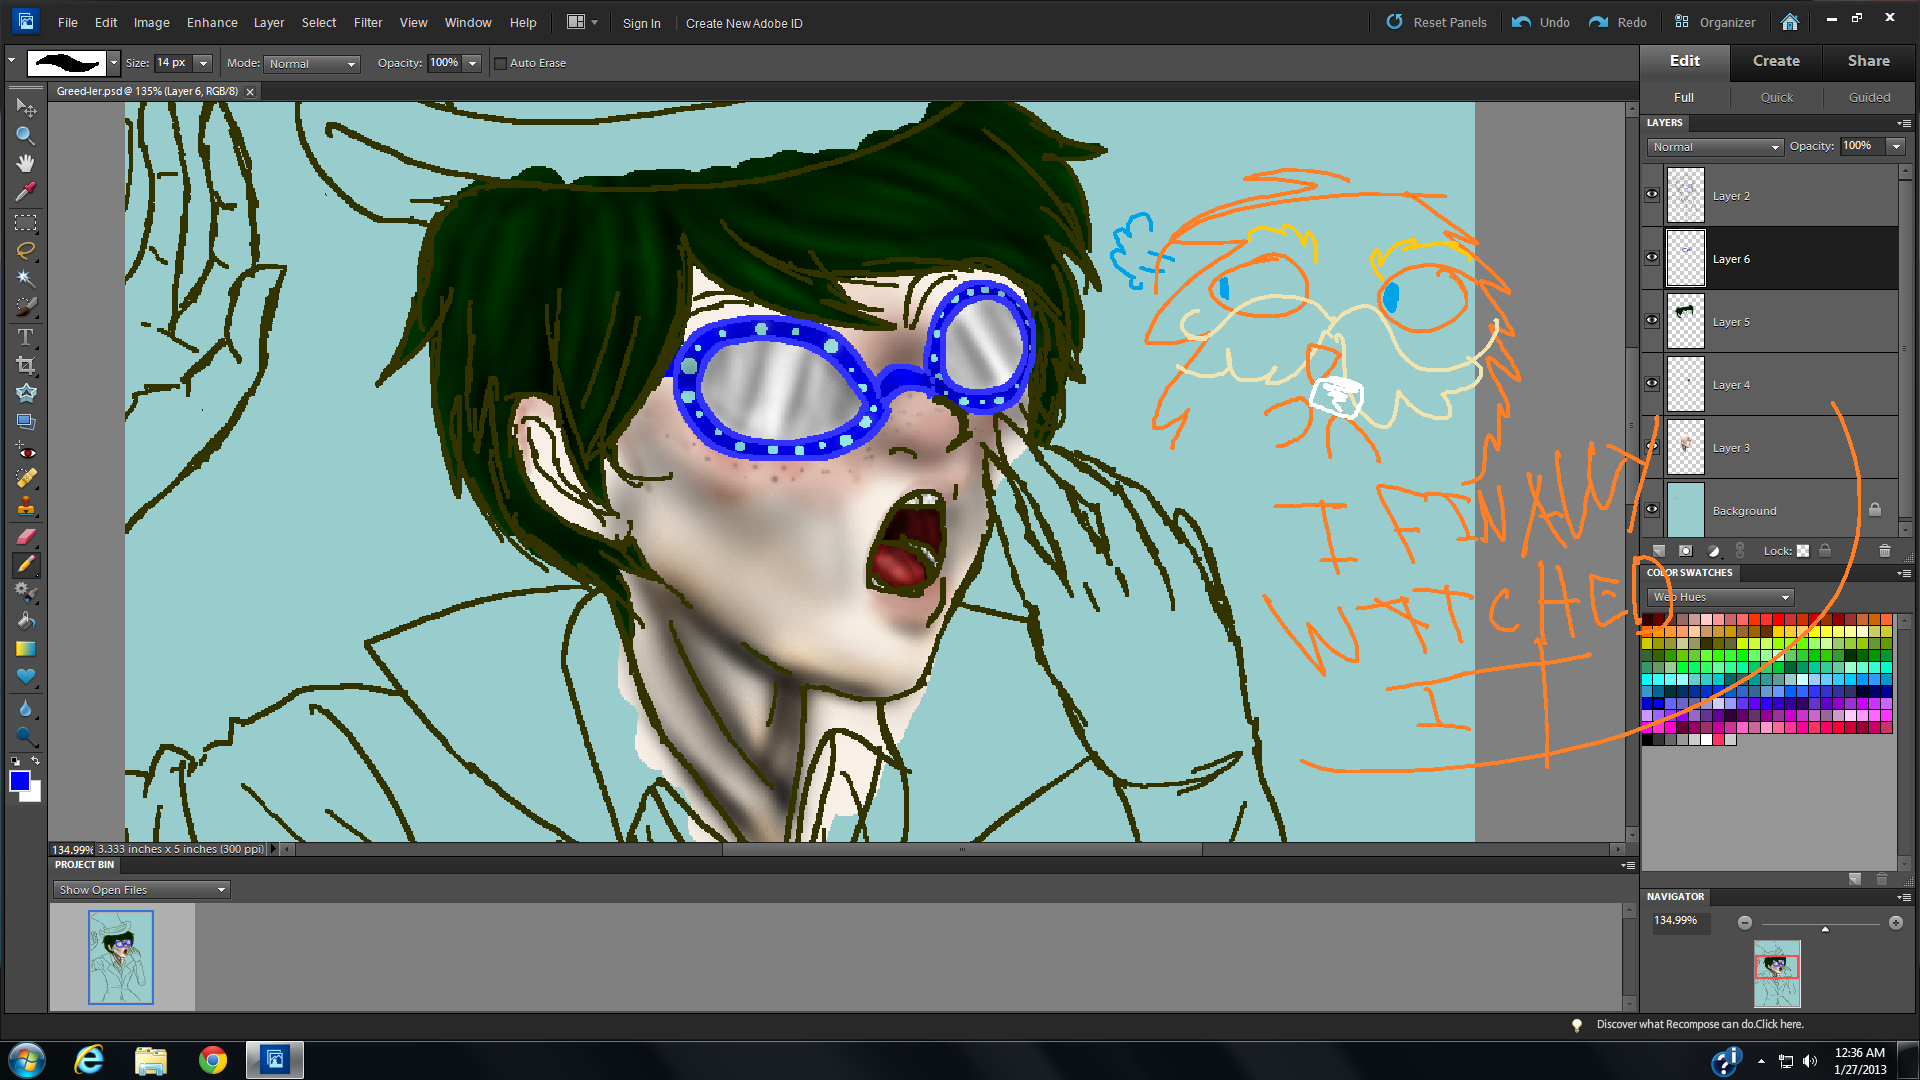Open the Layers panel options menu
Viewport: 1920px width, 1080px height.
coord(1904,123)
